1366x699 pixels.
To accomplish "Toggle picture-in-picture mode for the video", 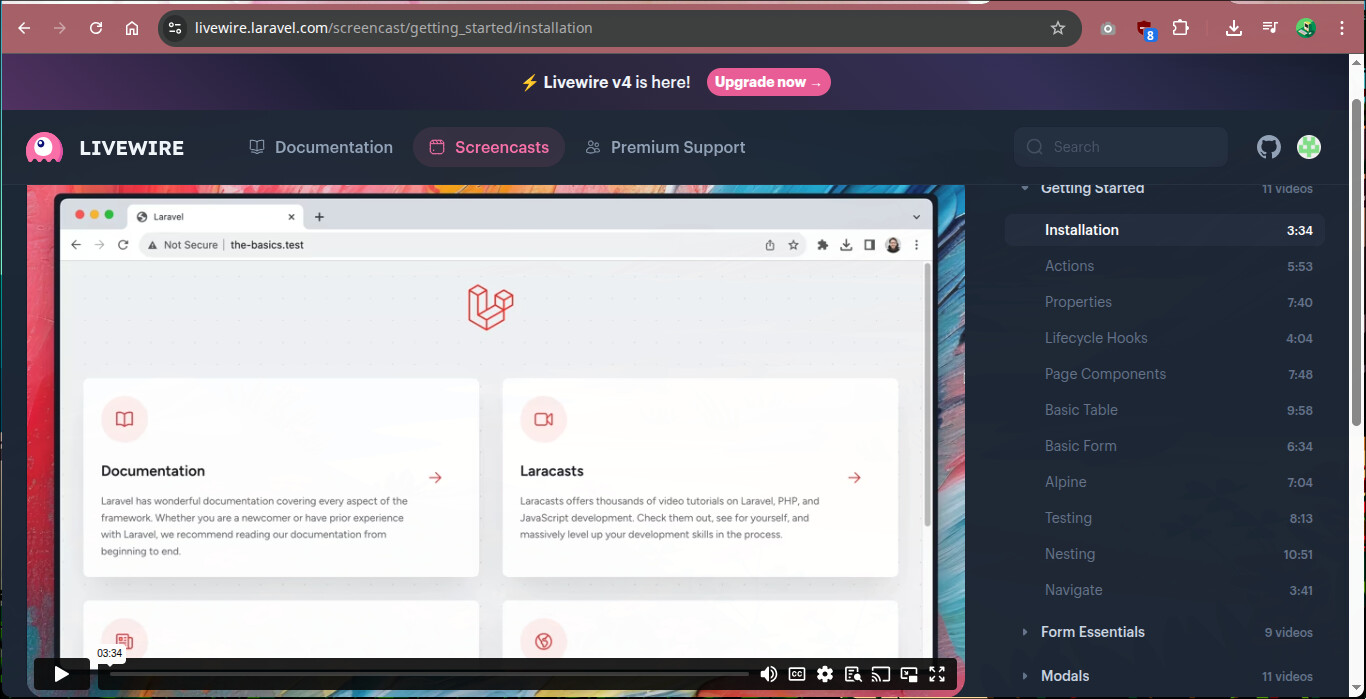I will [x=909, y=674].
